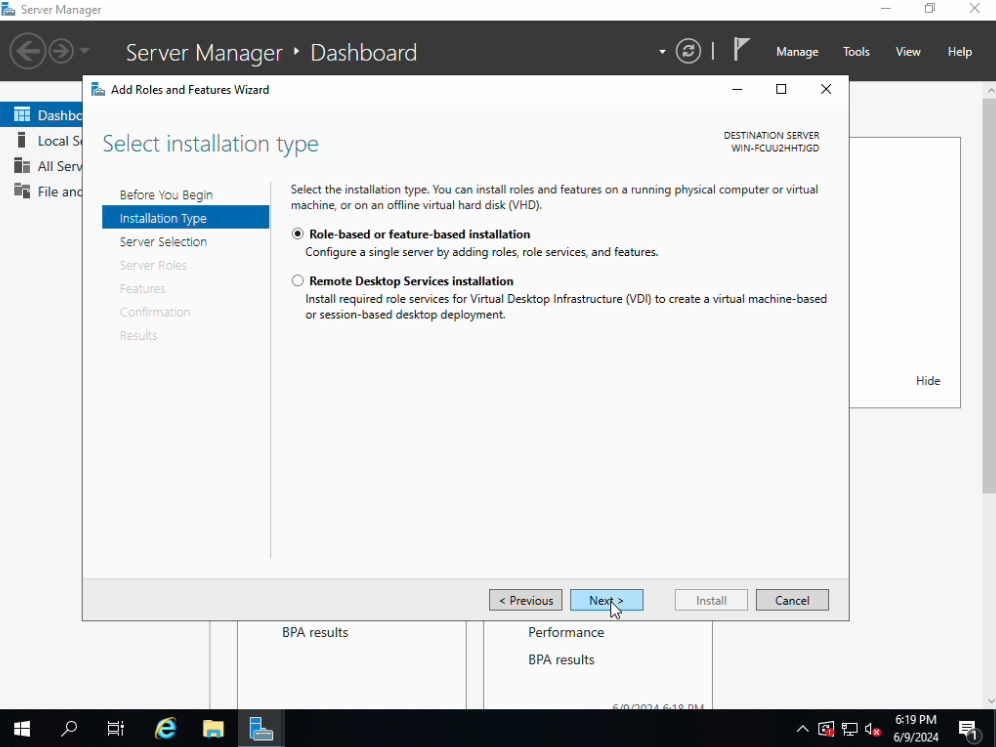Image resolution: width=996 pixels, height=747 pixels.
Task: Select Role-based or feature-based installation
Action: (x=298, y=234)
